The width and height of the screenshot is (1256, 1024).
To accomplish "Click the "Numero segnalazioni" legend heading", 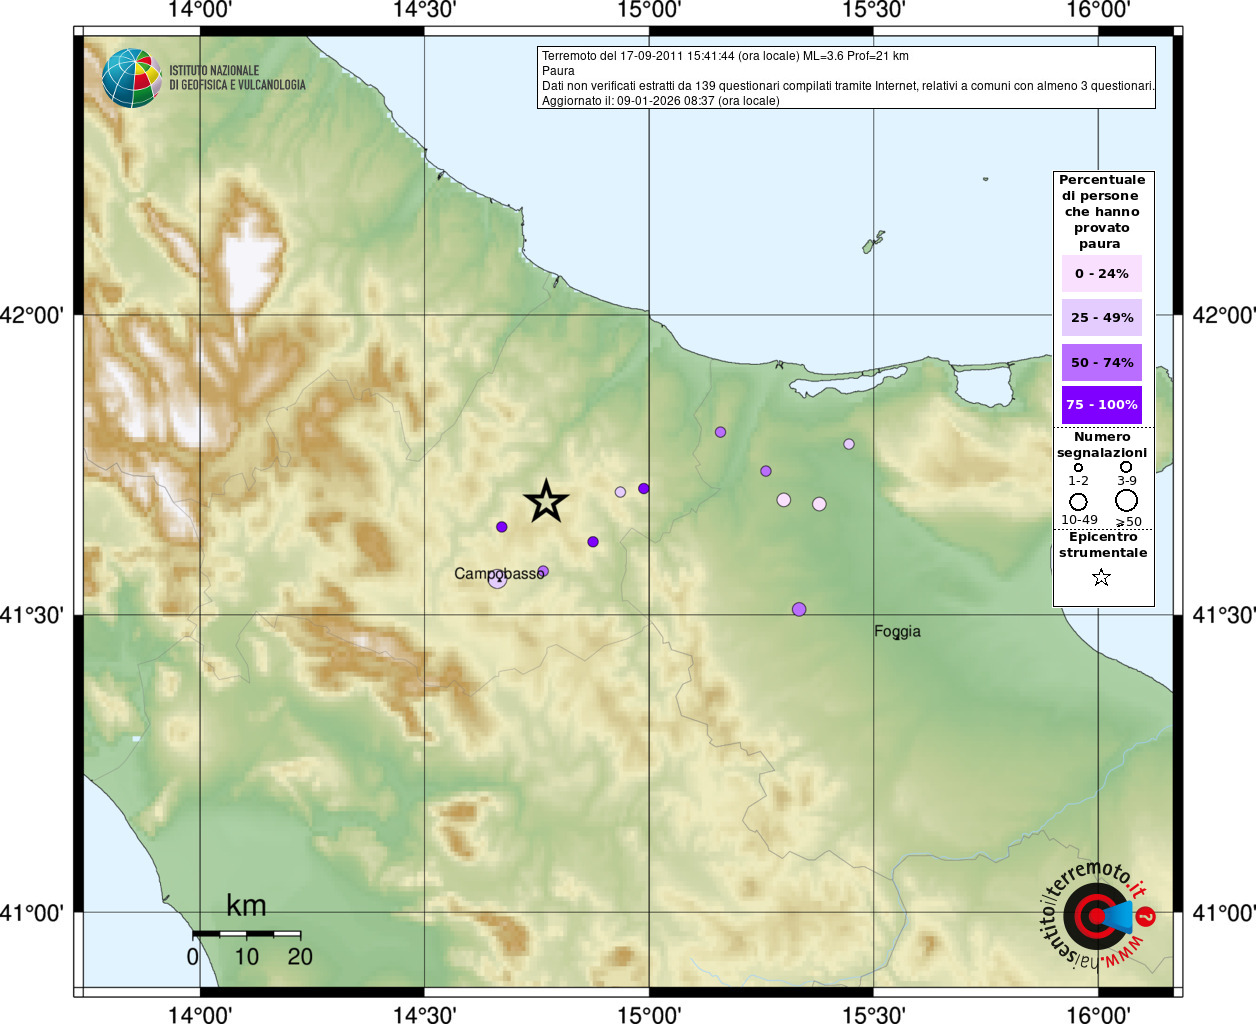I will click(1102, 445).
